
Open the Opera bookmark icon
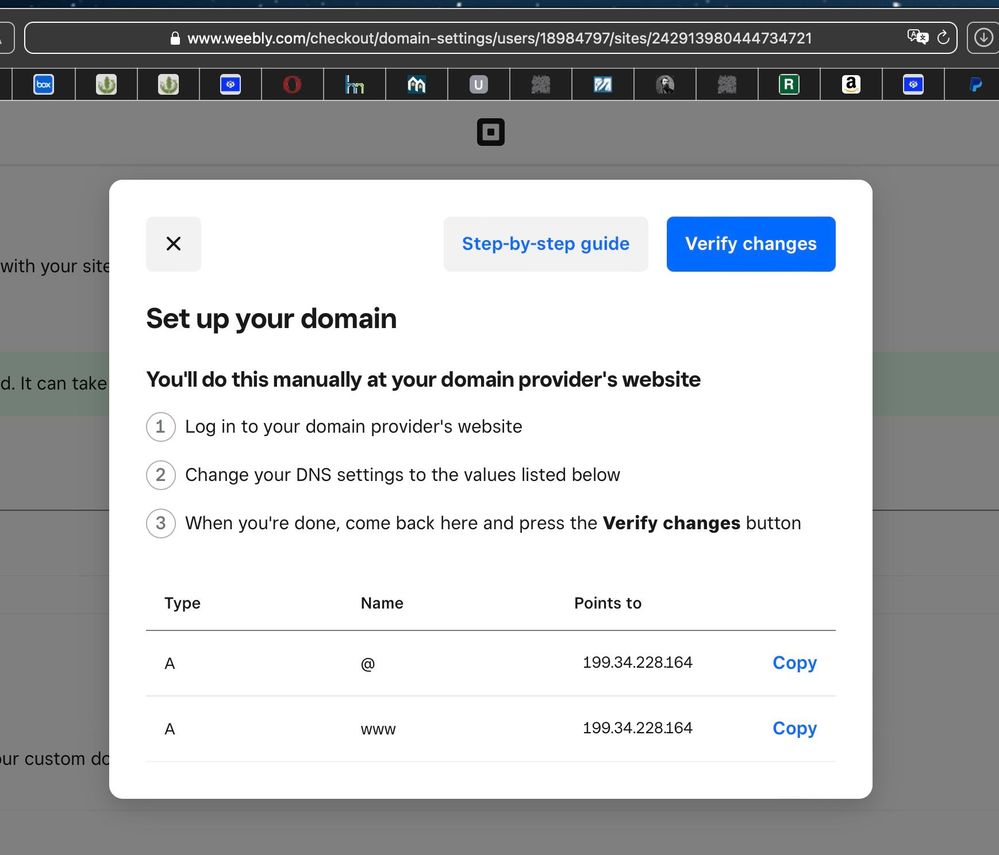pos(292,85)
